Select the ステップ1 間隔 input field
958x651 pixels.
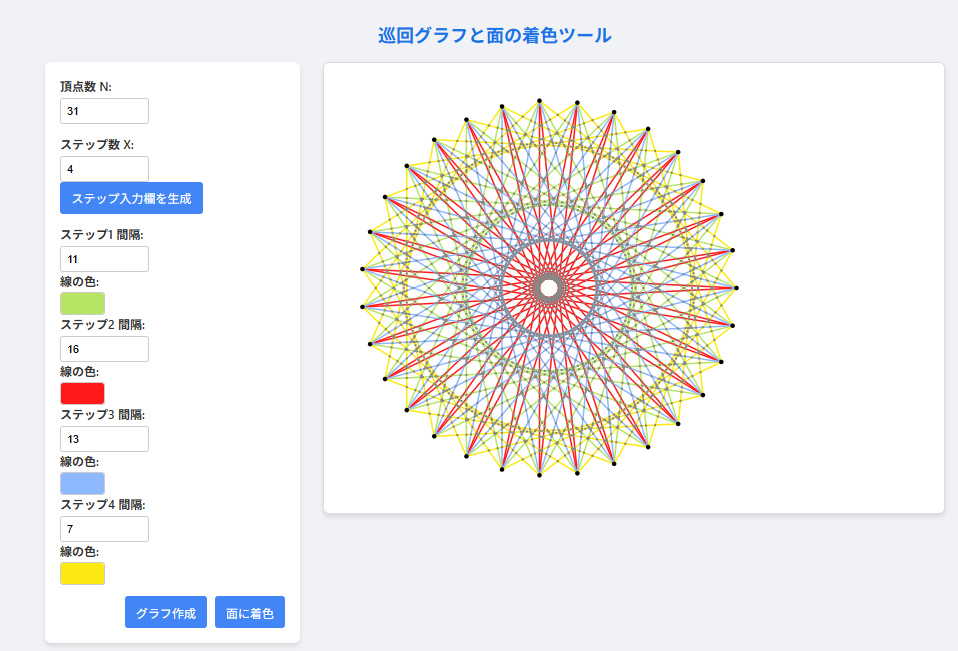click(x=104, y=259)
